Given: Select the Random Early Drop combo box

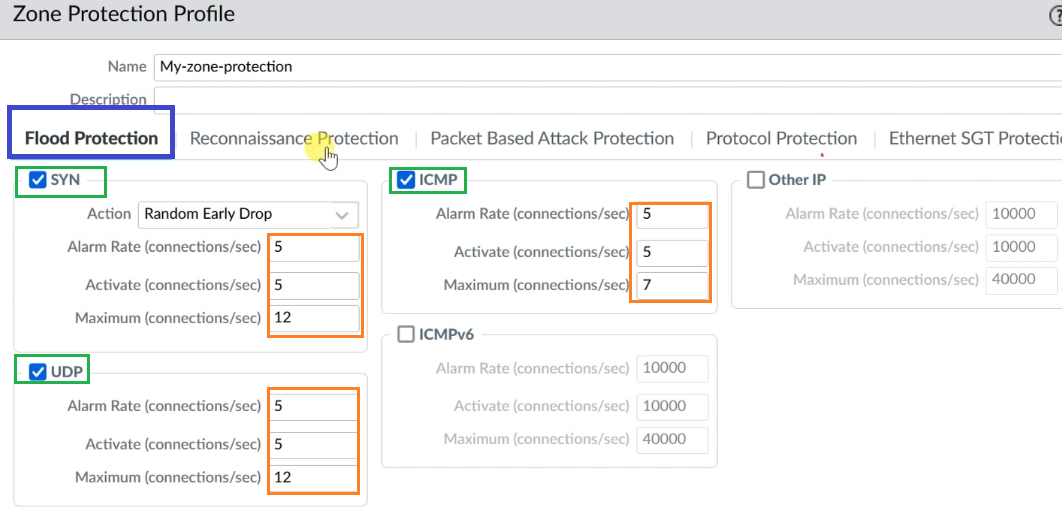Looking at the screenshot, I should coord(248,215).
